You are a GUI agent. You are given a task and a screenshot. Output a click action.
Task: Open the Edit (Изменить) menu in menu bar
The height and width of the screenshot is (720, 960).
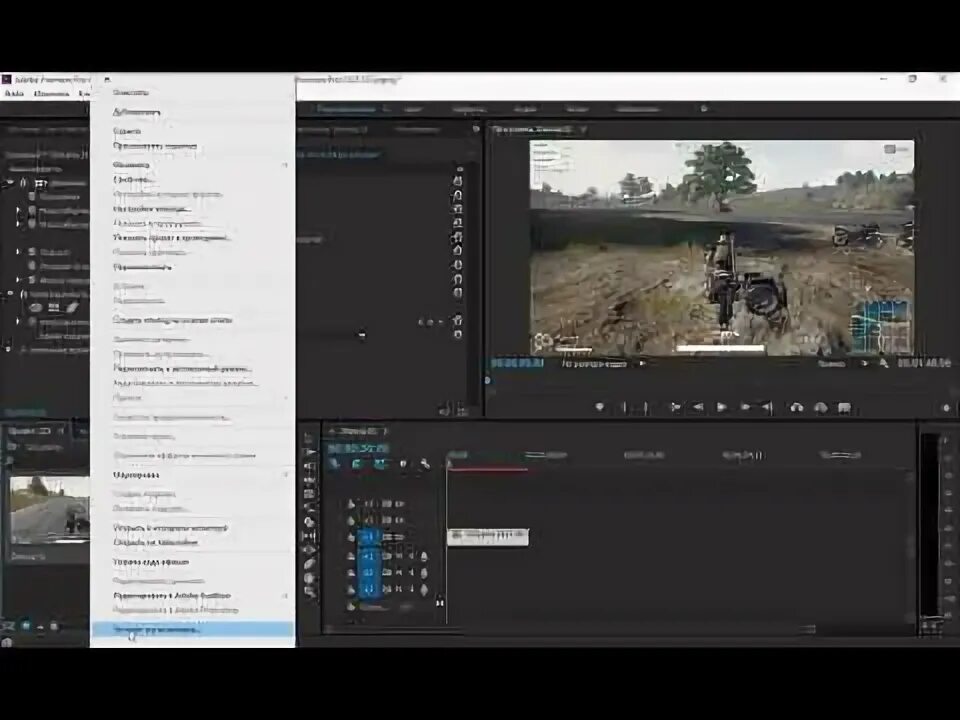(x=51, y=94)
